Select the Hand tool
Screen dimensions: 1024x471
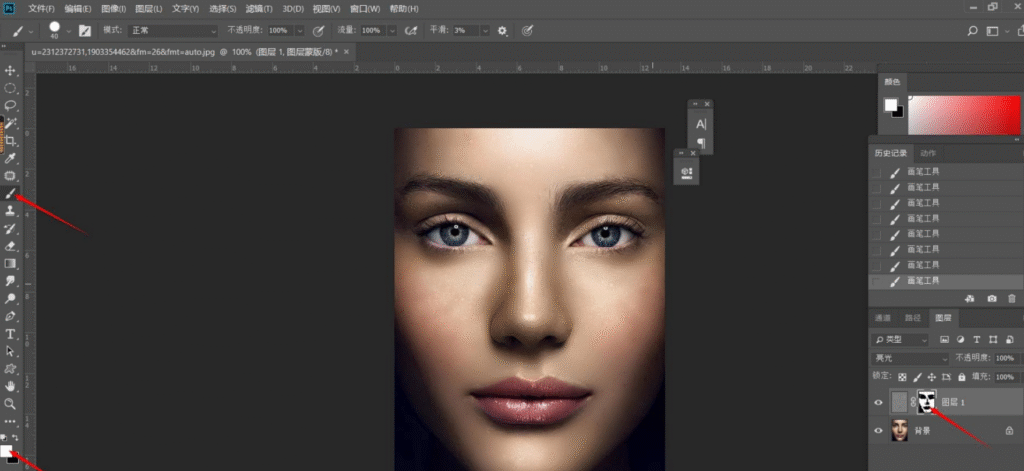tap(10, 387)
